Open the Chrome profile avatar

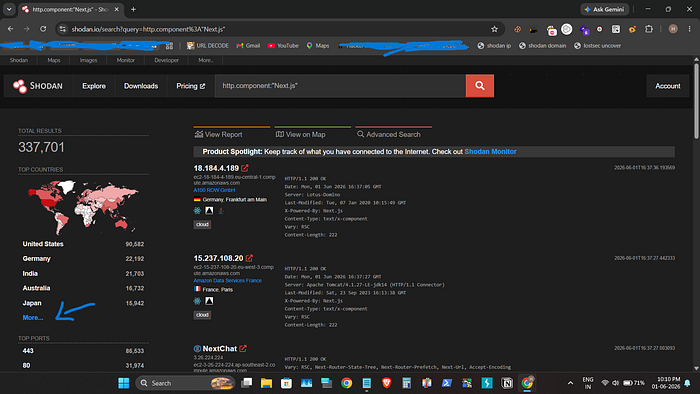pyautogui.click(x=673, y=29)
